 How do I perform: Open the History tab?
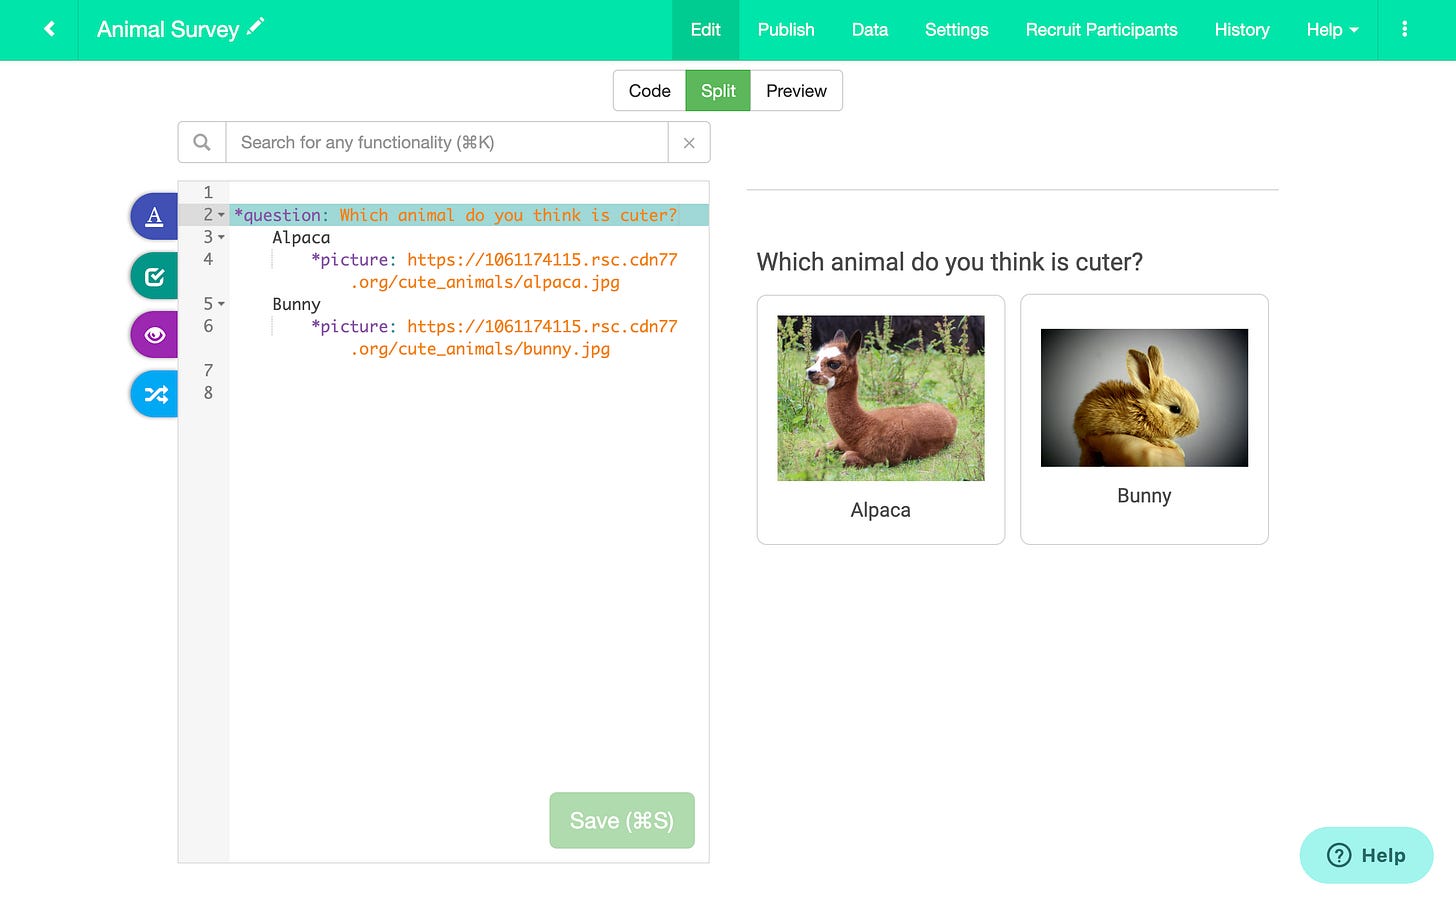(1242, 30)
